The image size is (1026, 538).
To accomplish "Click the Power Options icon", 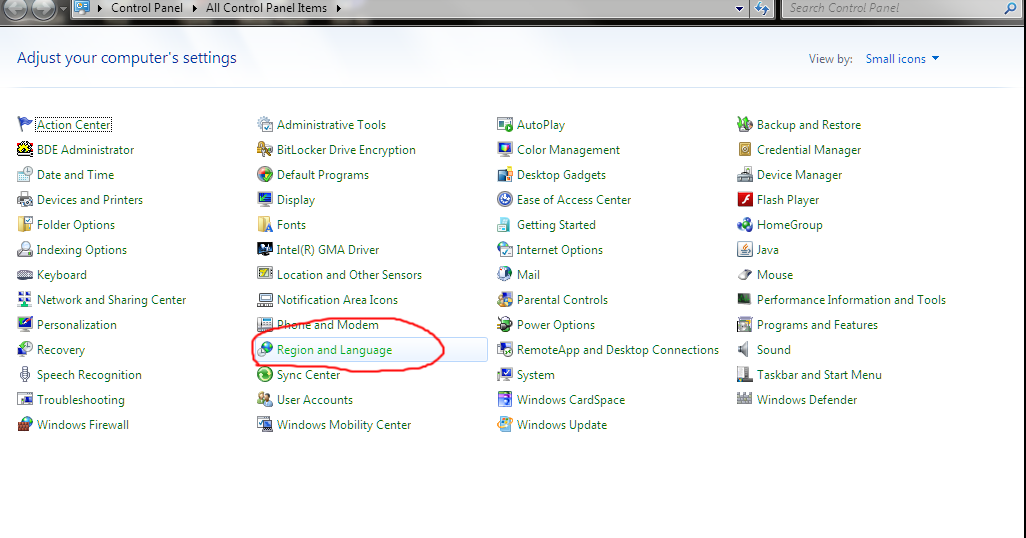I will tap(505, 325).
